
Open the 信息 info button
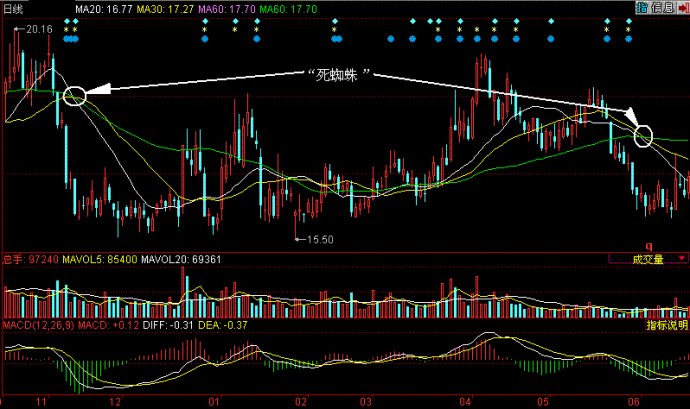click(662, 7)
